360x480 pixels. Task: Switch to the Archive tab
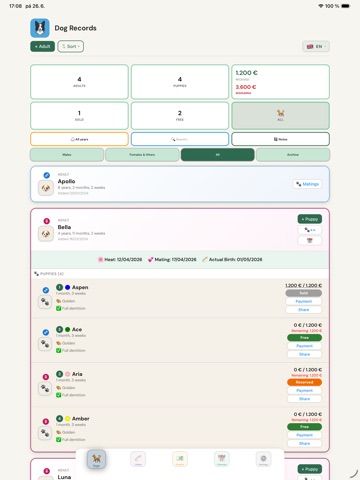click(293, 155)
